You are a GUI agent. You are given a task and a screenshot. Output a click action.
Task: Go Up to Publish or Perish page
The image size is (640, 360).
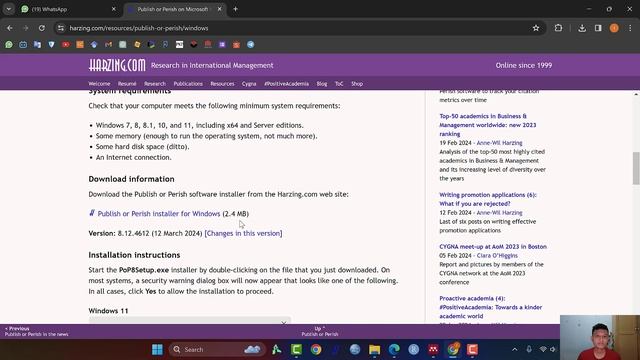[320, 331]
